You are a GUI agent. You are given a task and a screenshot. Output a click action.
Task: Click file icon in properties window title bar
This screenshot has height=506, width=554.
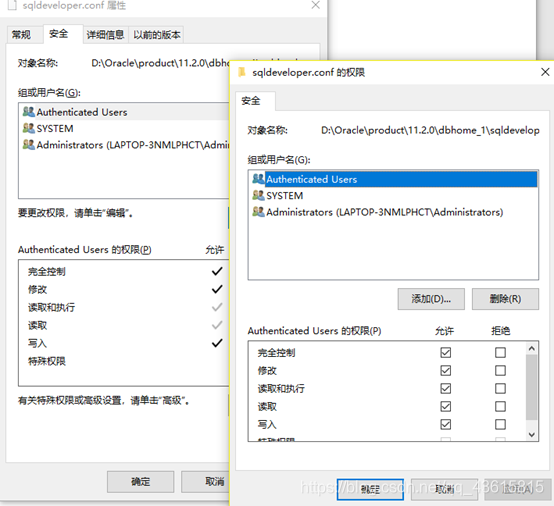[12, 5]
